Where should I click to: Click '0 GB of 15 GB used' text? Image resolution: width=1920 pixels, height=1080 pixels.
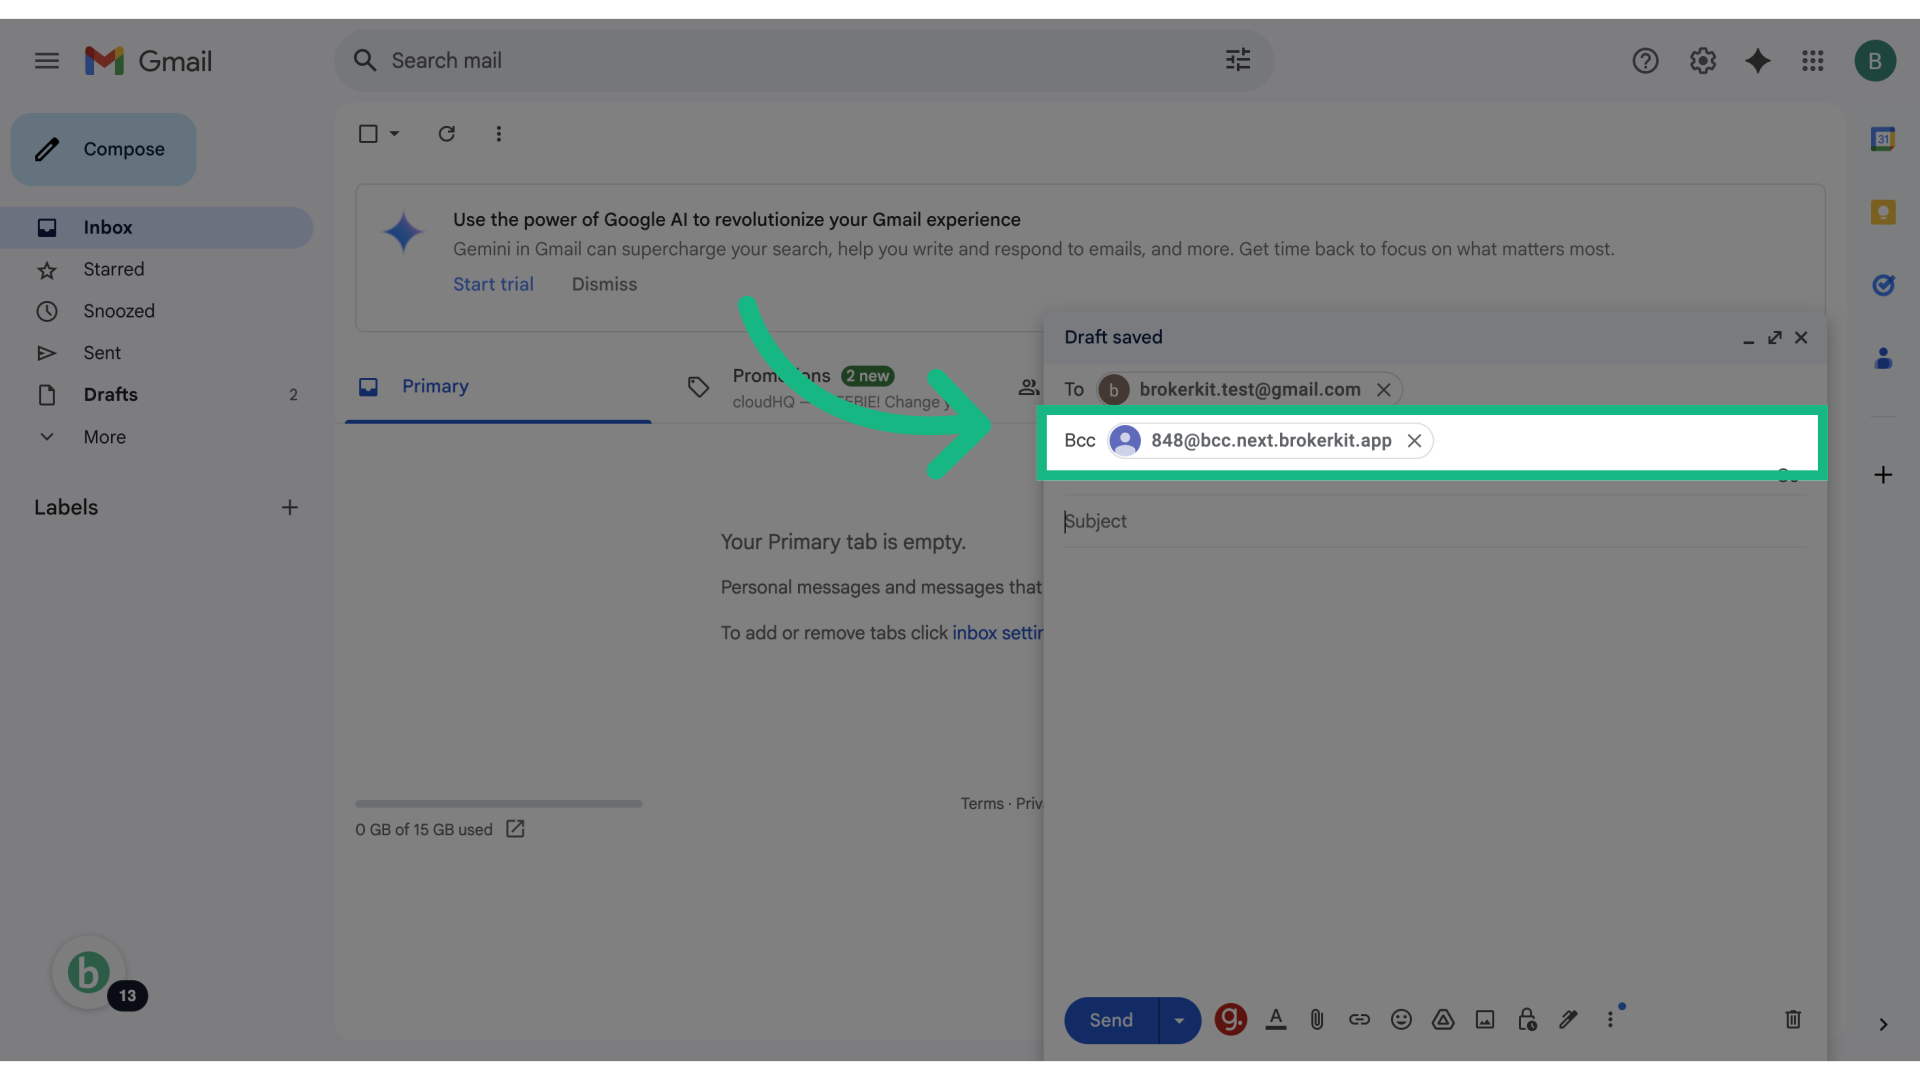coord(424,830)
